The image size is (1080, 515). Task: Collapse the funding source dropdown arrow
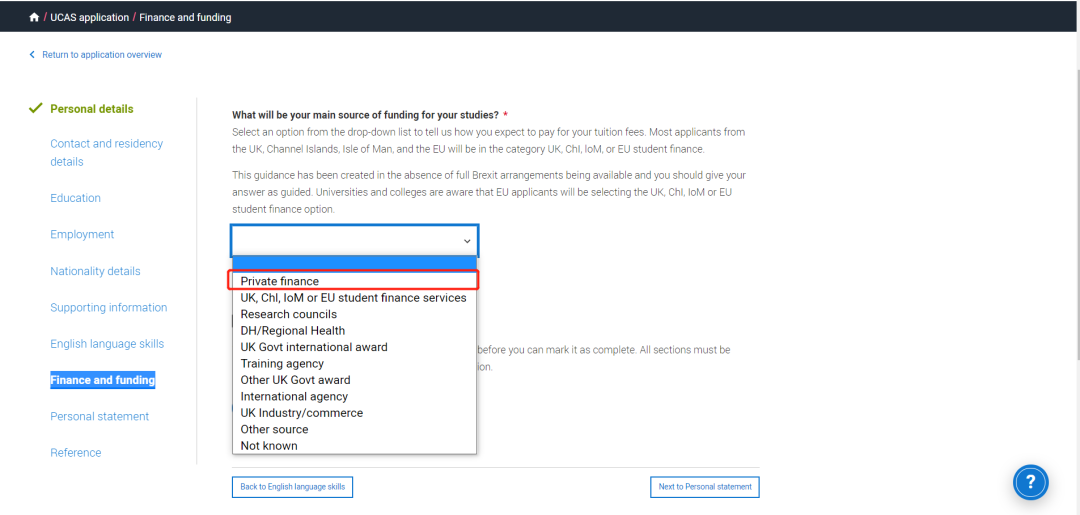coord(467,242)
